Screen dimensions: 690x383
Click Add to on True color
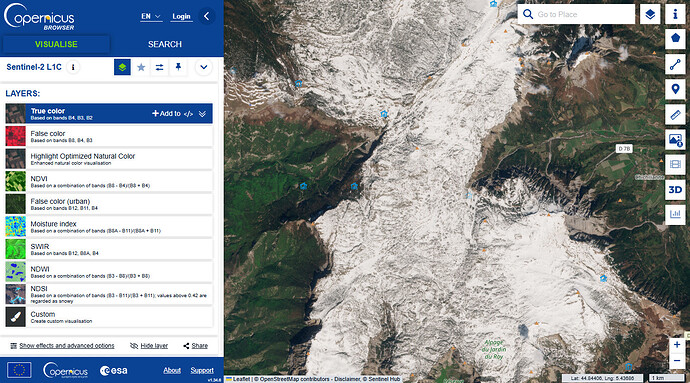pos(166,114)
